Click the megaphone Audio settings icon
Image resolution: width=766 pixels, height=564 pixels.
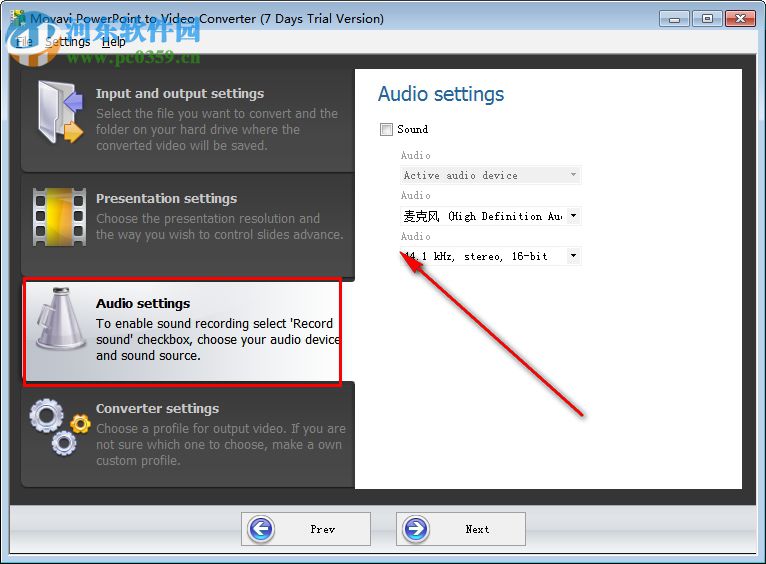click(62, 318)
